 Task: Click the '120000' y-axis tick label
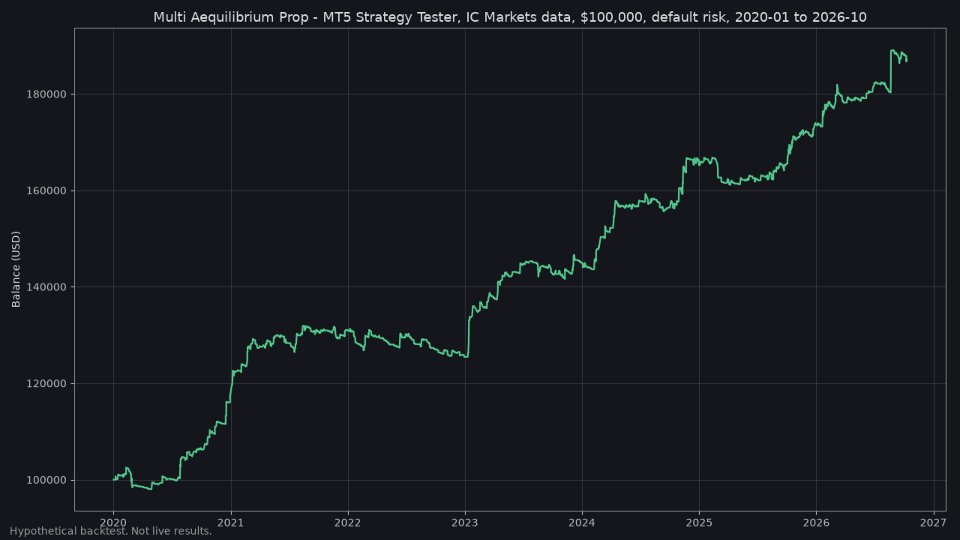[48, 384]
